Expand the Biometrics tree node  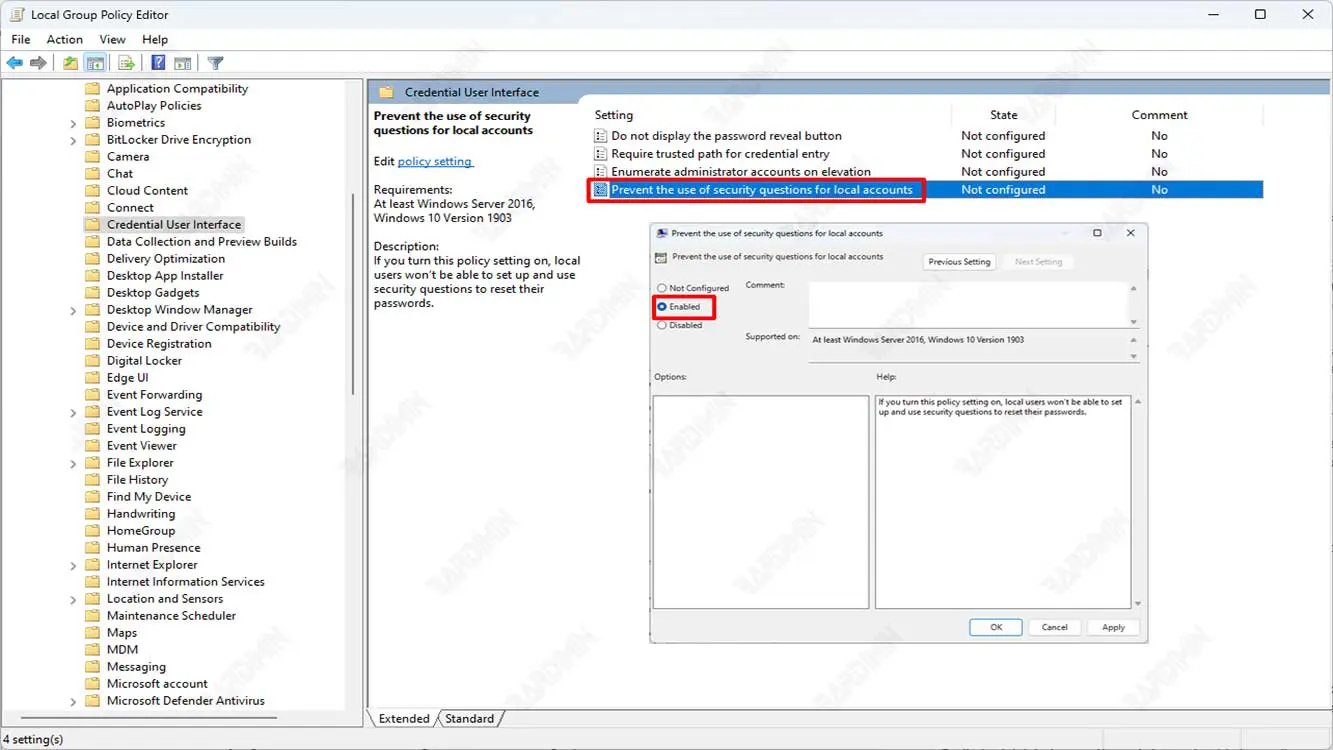pos(73,124)
